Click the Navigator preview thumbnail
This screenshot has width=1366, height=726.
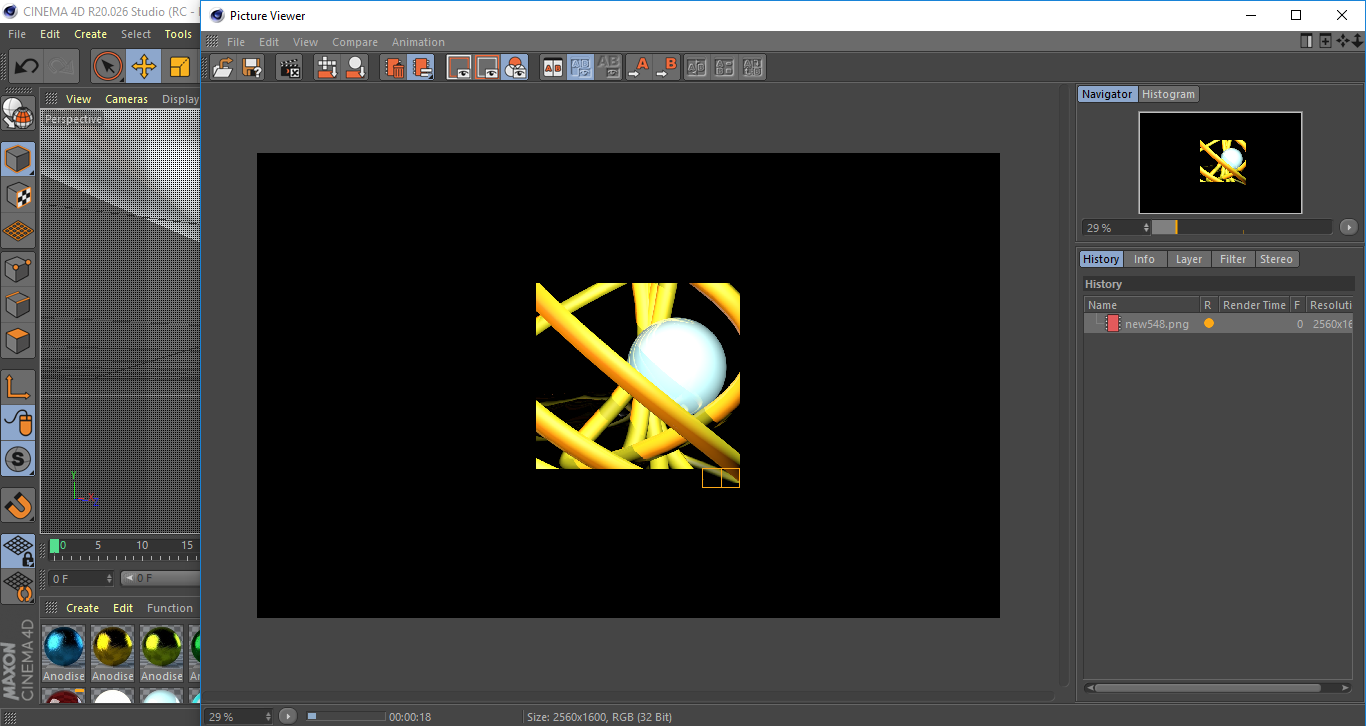click(1220, 162)
